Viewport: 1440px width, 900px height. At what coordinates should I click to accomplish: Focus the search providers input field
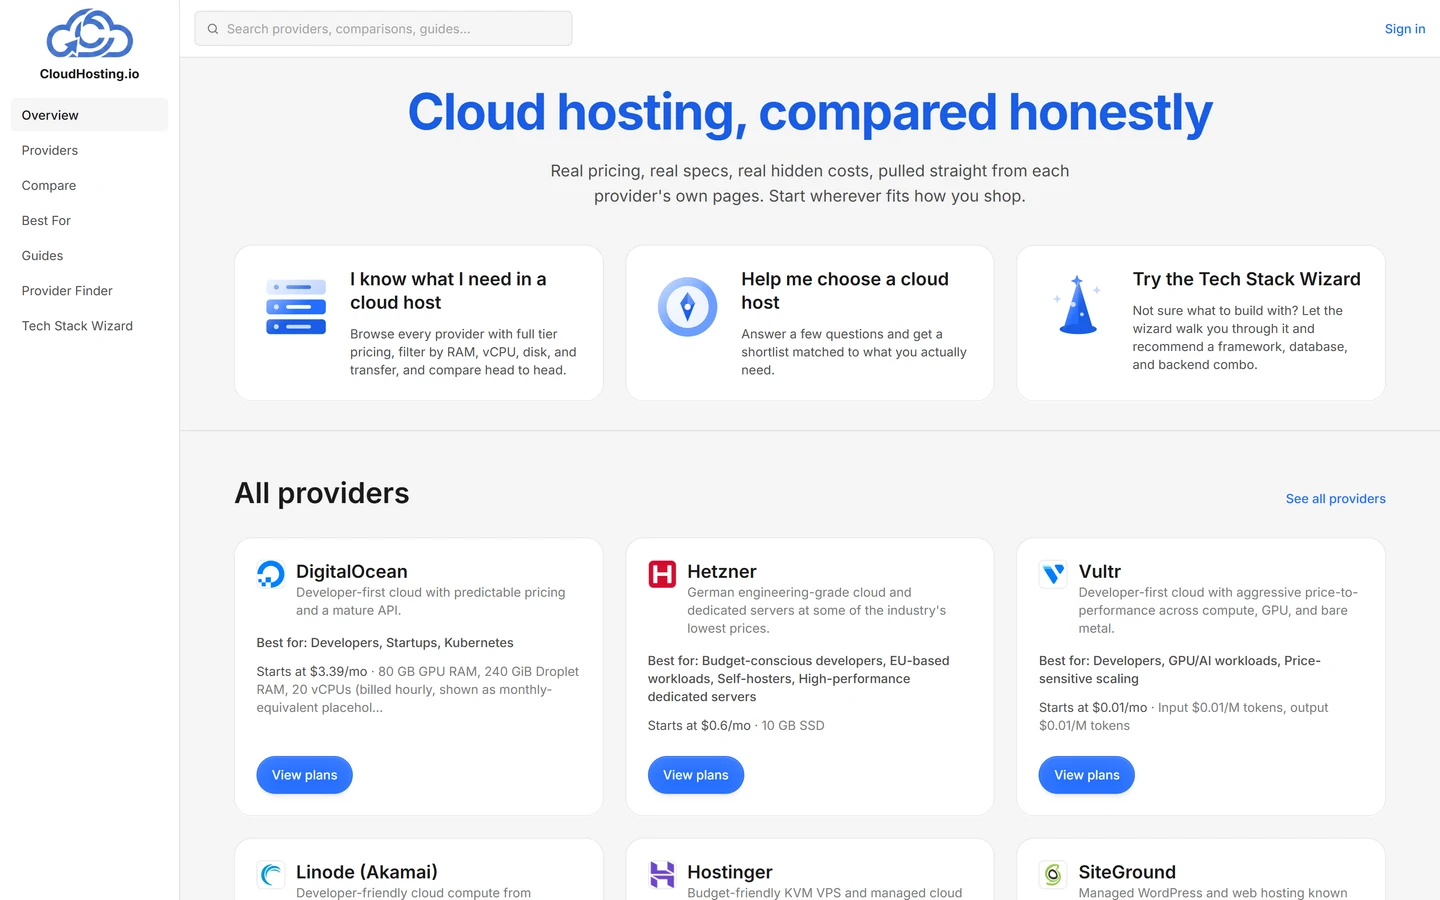point(383,29)
